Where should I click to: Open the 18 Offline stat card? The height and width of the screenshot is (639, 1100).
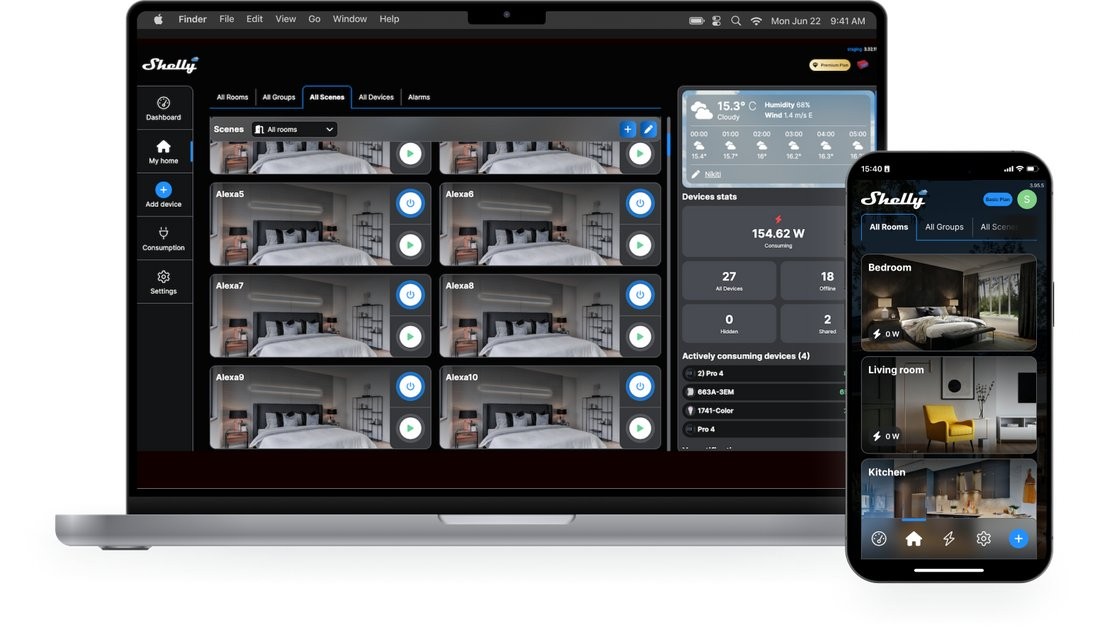(x=814, y=281)
